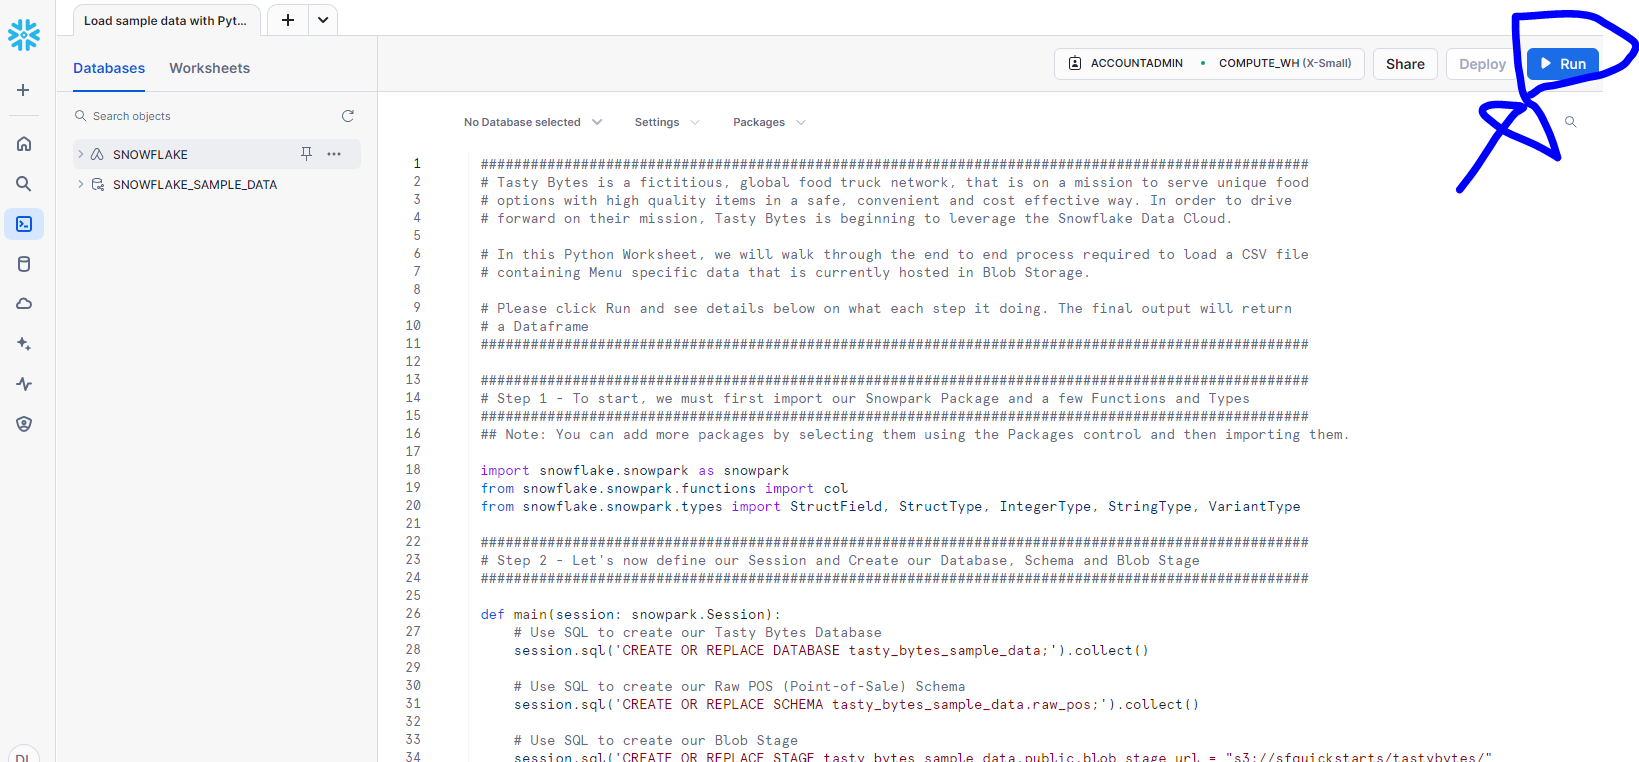
Task: Open the Search magnifier in sidebar
Action: coord(24,184)
